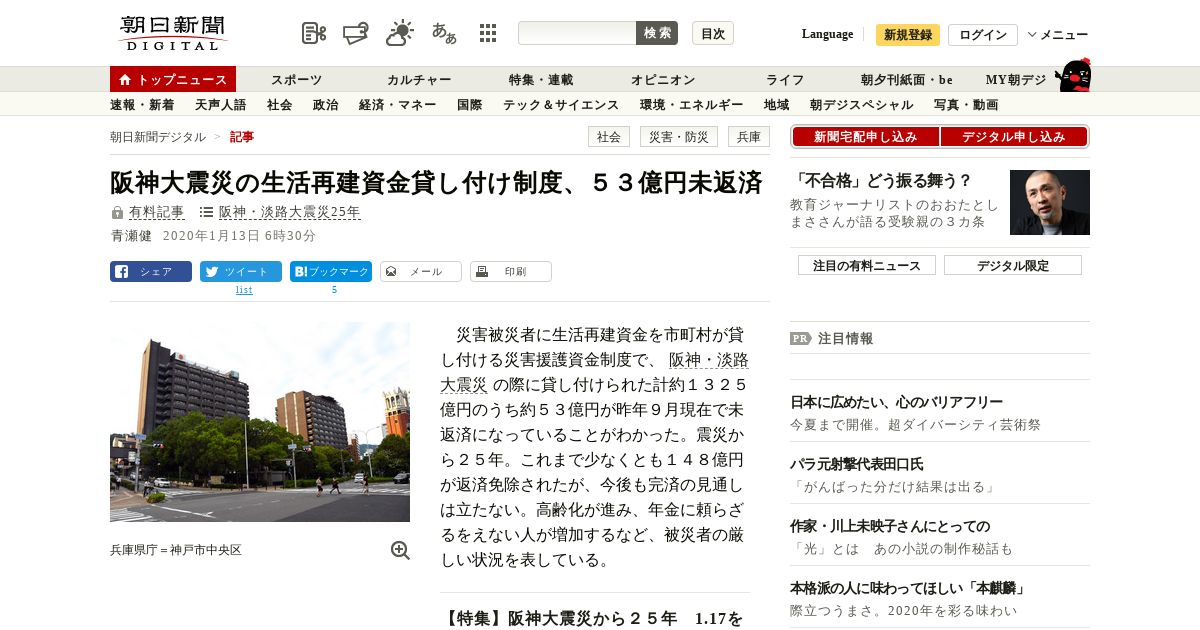Viewport: 1200px width, 630px height.
Task: Click the Twitter list count link
Action: (244, 290)
